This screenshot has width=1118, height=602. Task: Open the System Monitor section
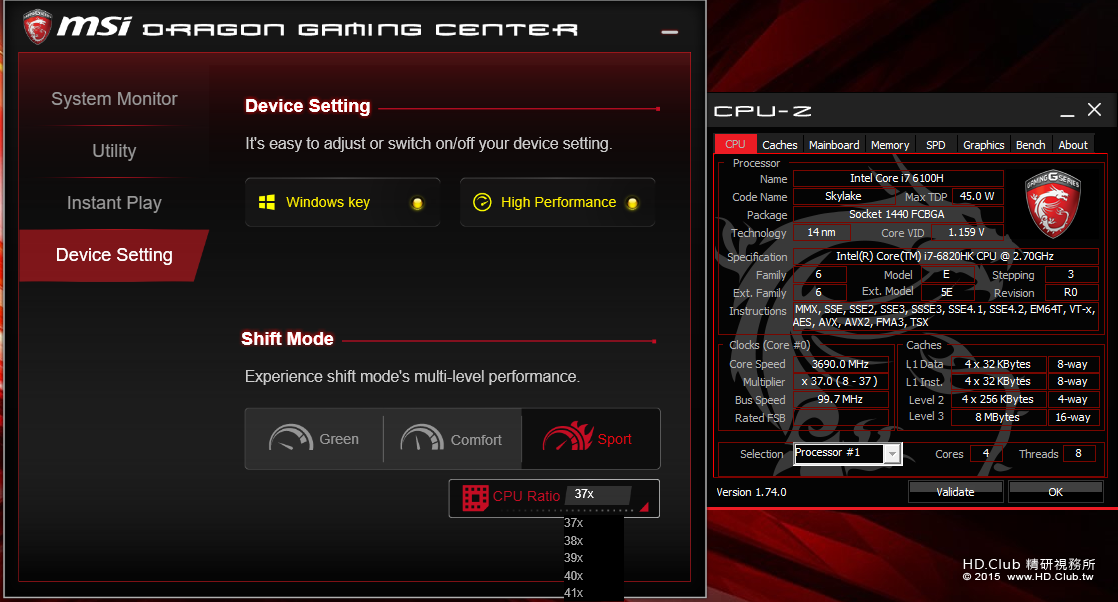114,99
